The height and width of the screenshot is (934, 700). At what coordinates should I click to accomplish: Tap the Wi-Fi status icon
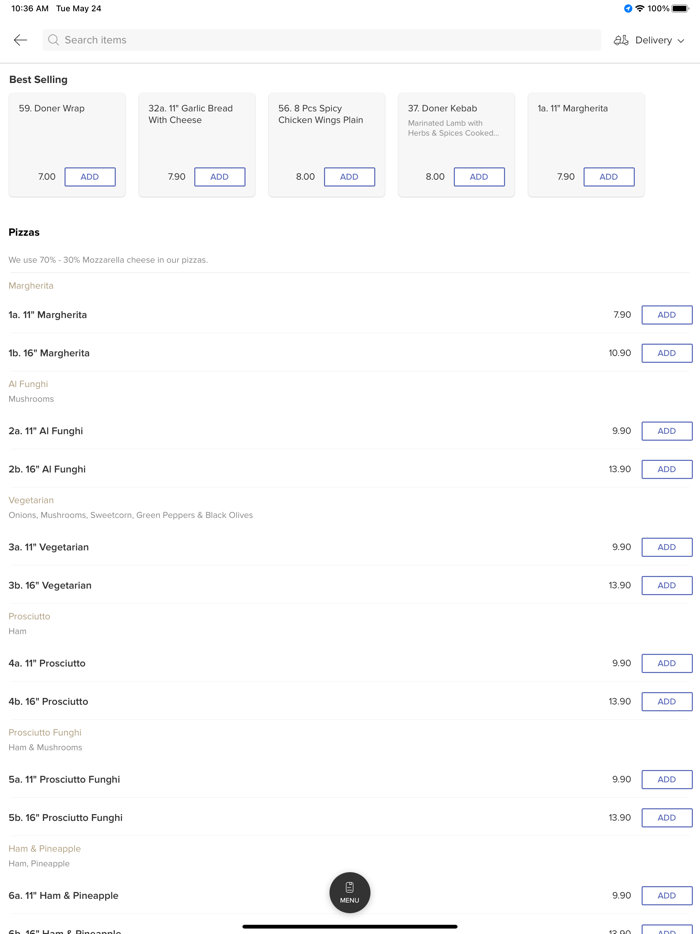pos(640,9)
